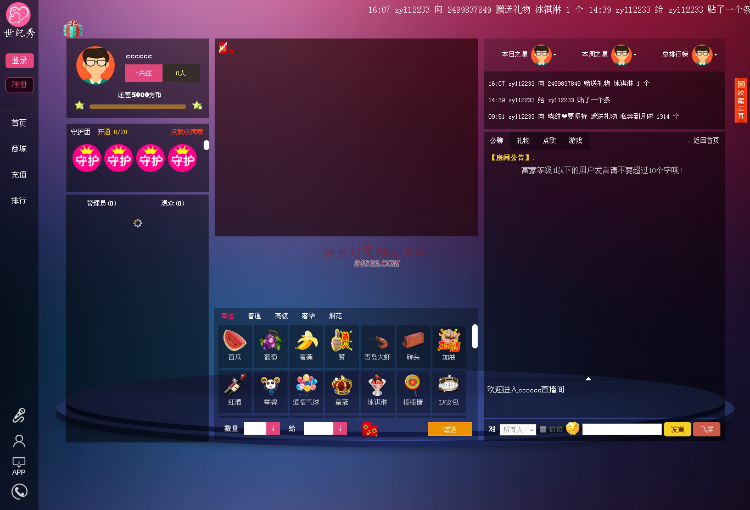The height and width of the screenshot is (510, 750).
Task: Show the administrators list tab
Action: 101,203
